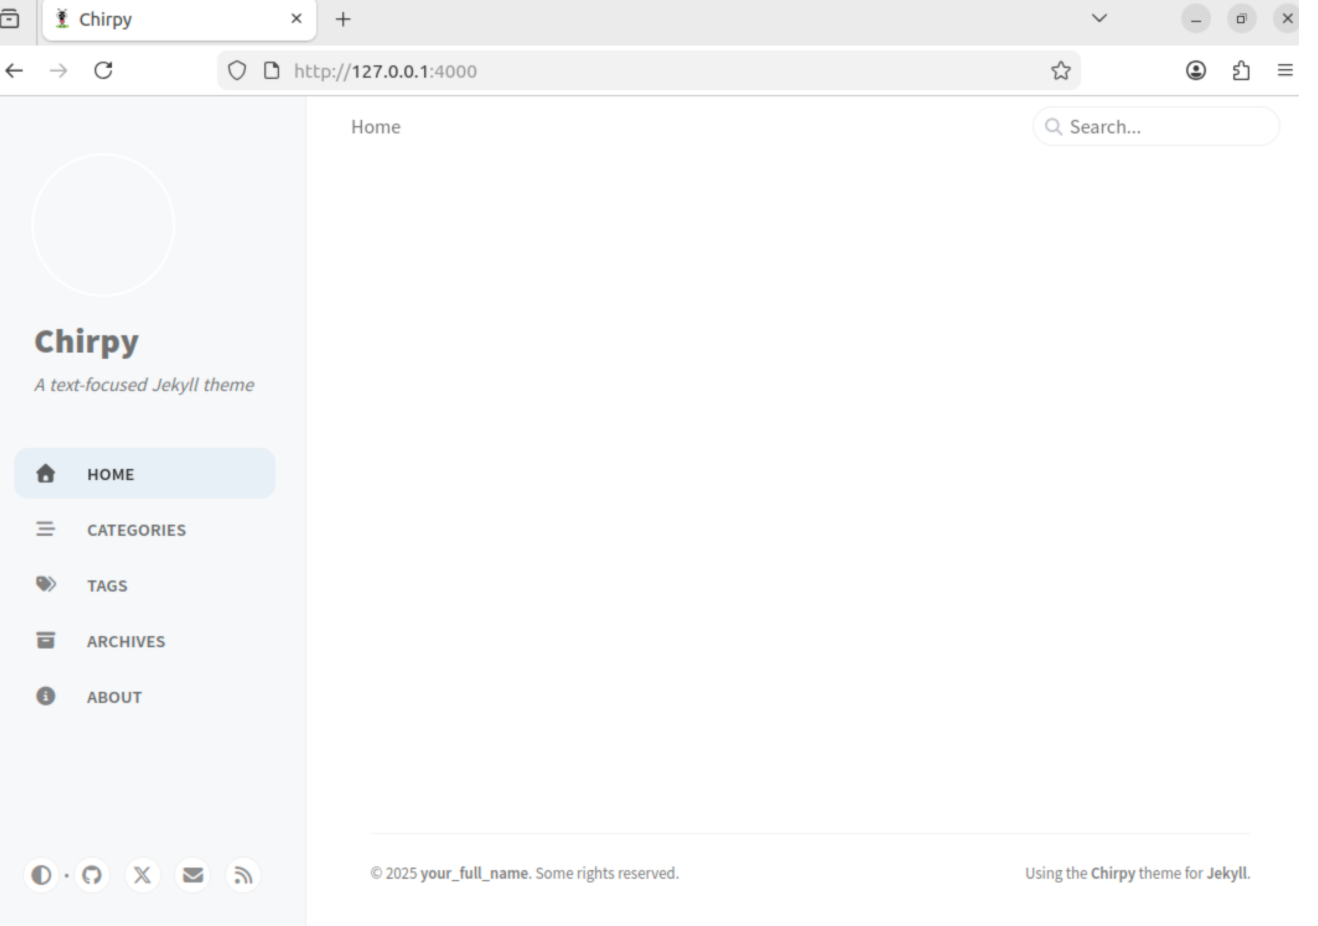Open the extensions puzzle icon

pos(1241,70)
